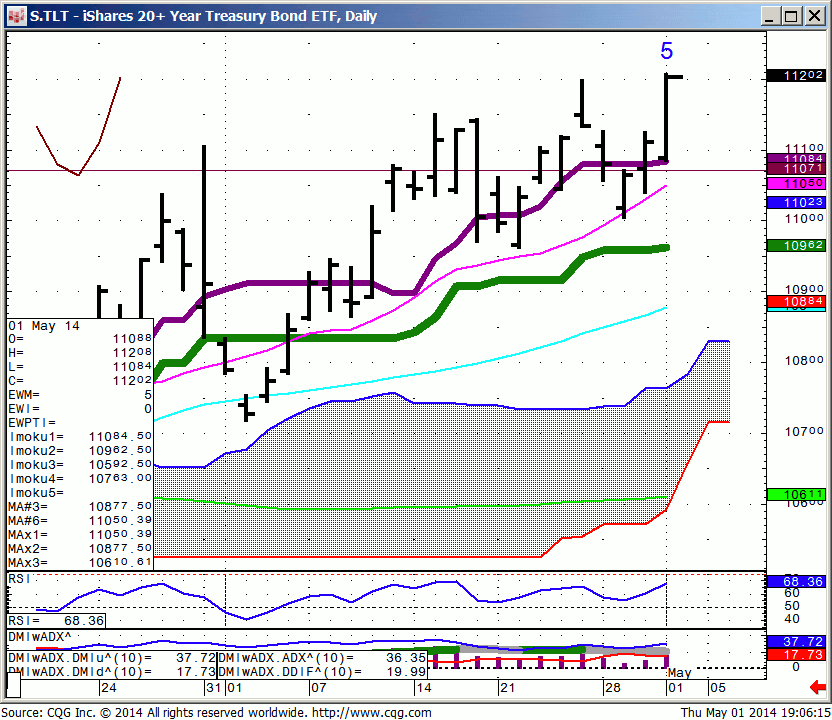
Task: Select the blue 11023 price label
Action: (796, 202)
